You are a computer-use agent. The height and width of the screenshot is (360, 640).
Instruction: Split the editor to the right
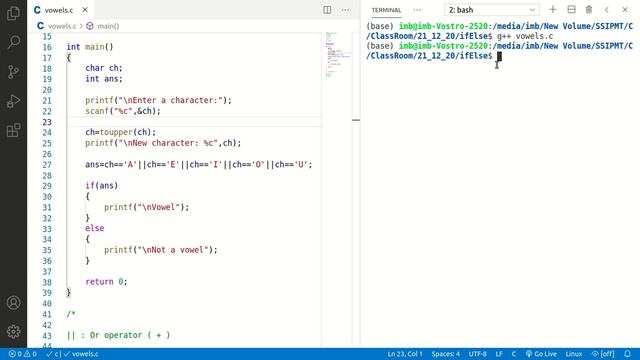point(327,10)
